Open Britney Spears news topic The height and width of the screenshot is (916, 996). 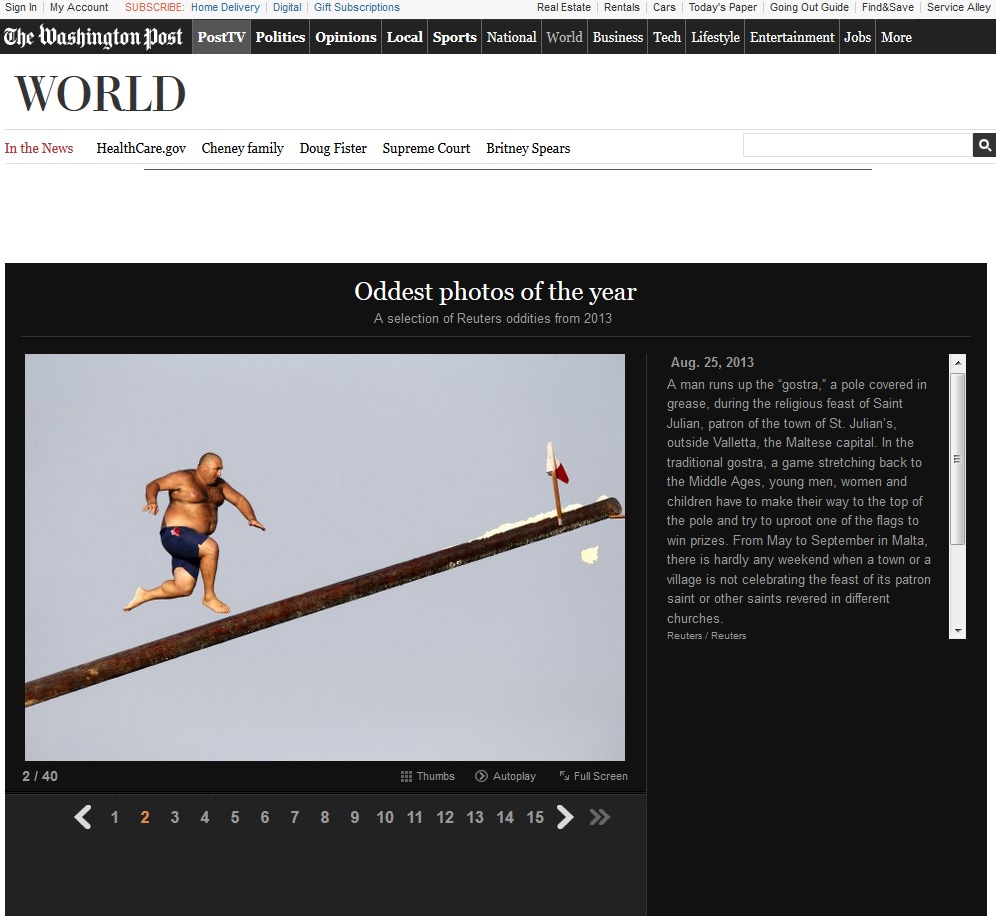528,148
